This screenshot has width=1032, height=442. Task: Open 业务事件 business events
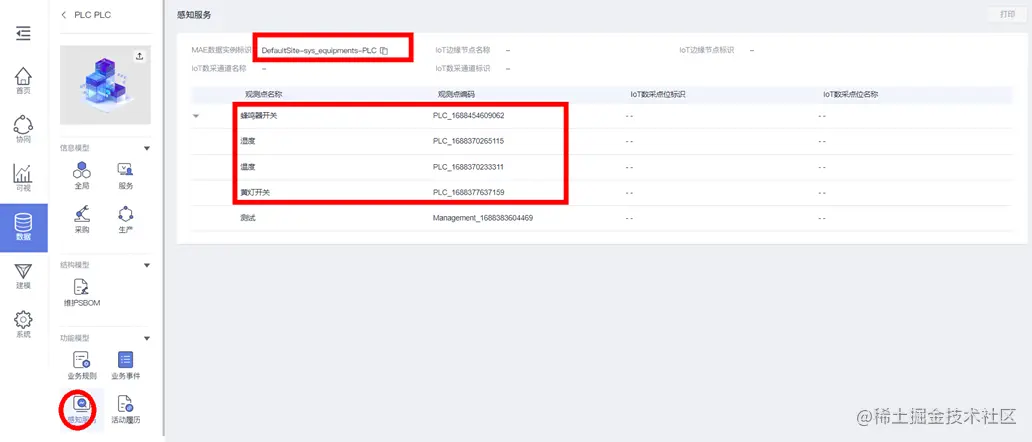[126, 366]
